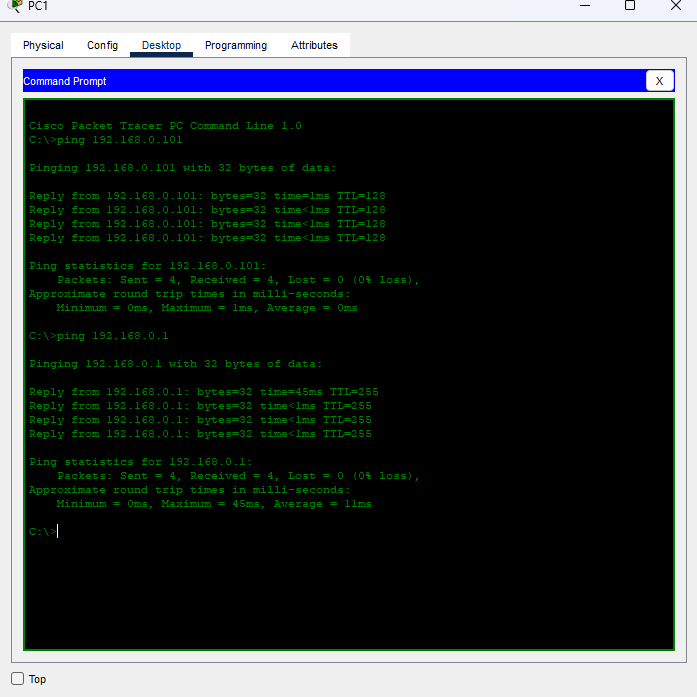Open the Attributes tab
This screenshot has width=697, height=697.
pos(314,45)
